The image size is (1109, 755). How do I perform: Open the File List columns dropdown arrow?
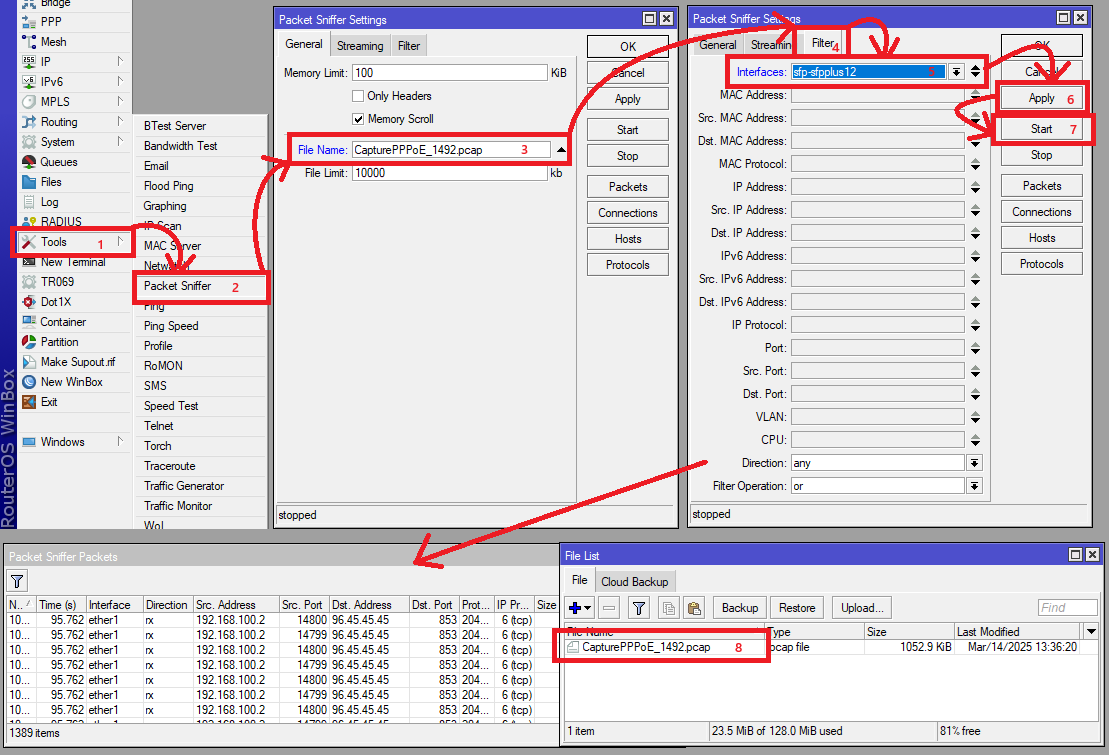pyautogui.click(x=1091, y=631)
